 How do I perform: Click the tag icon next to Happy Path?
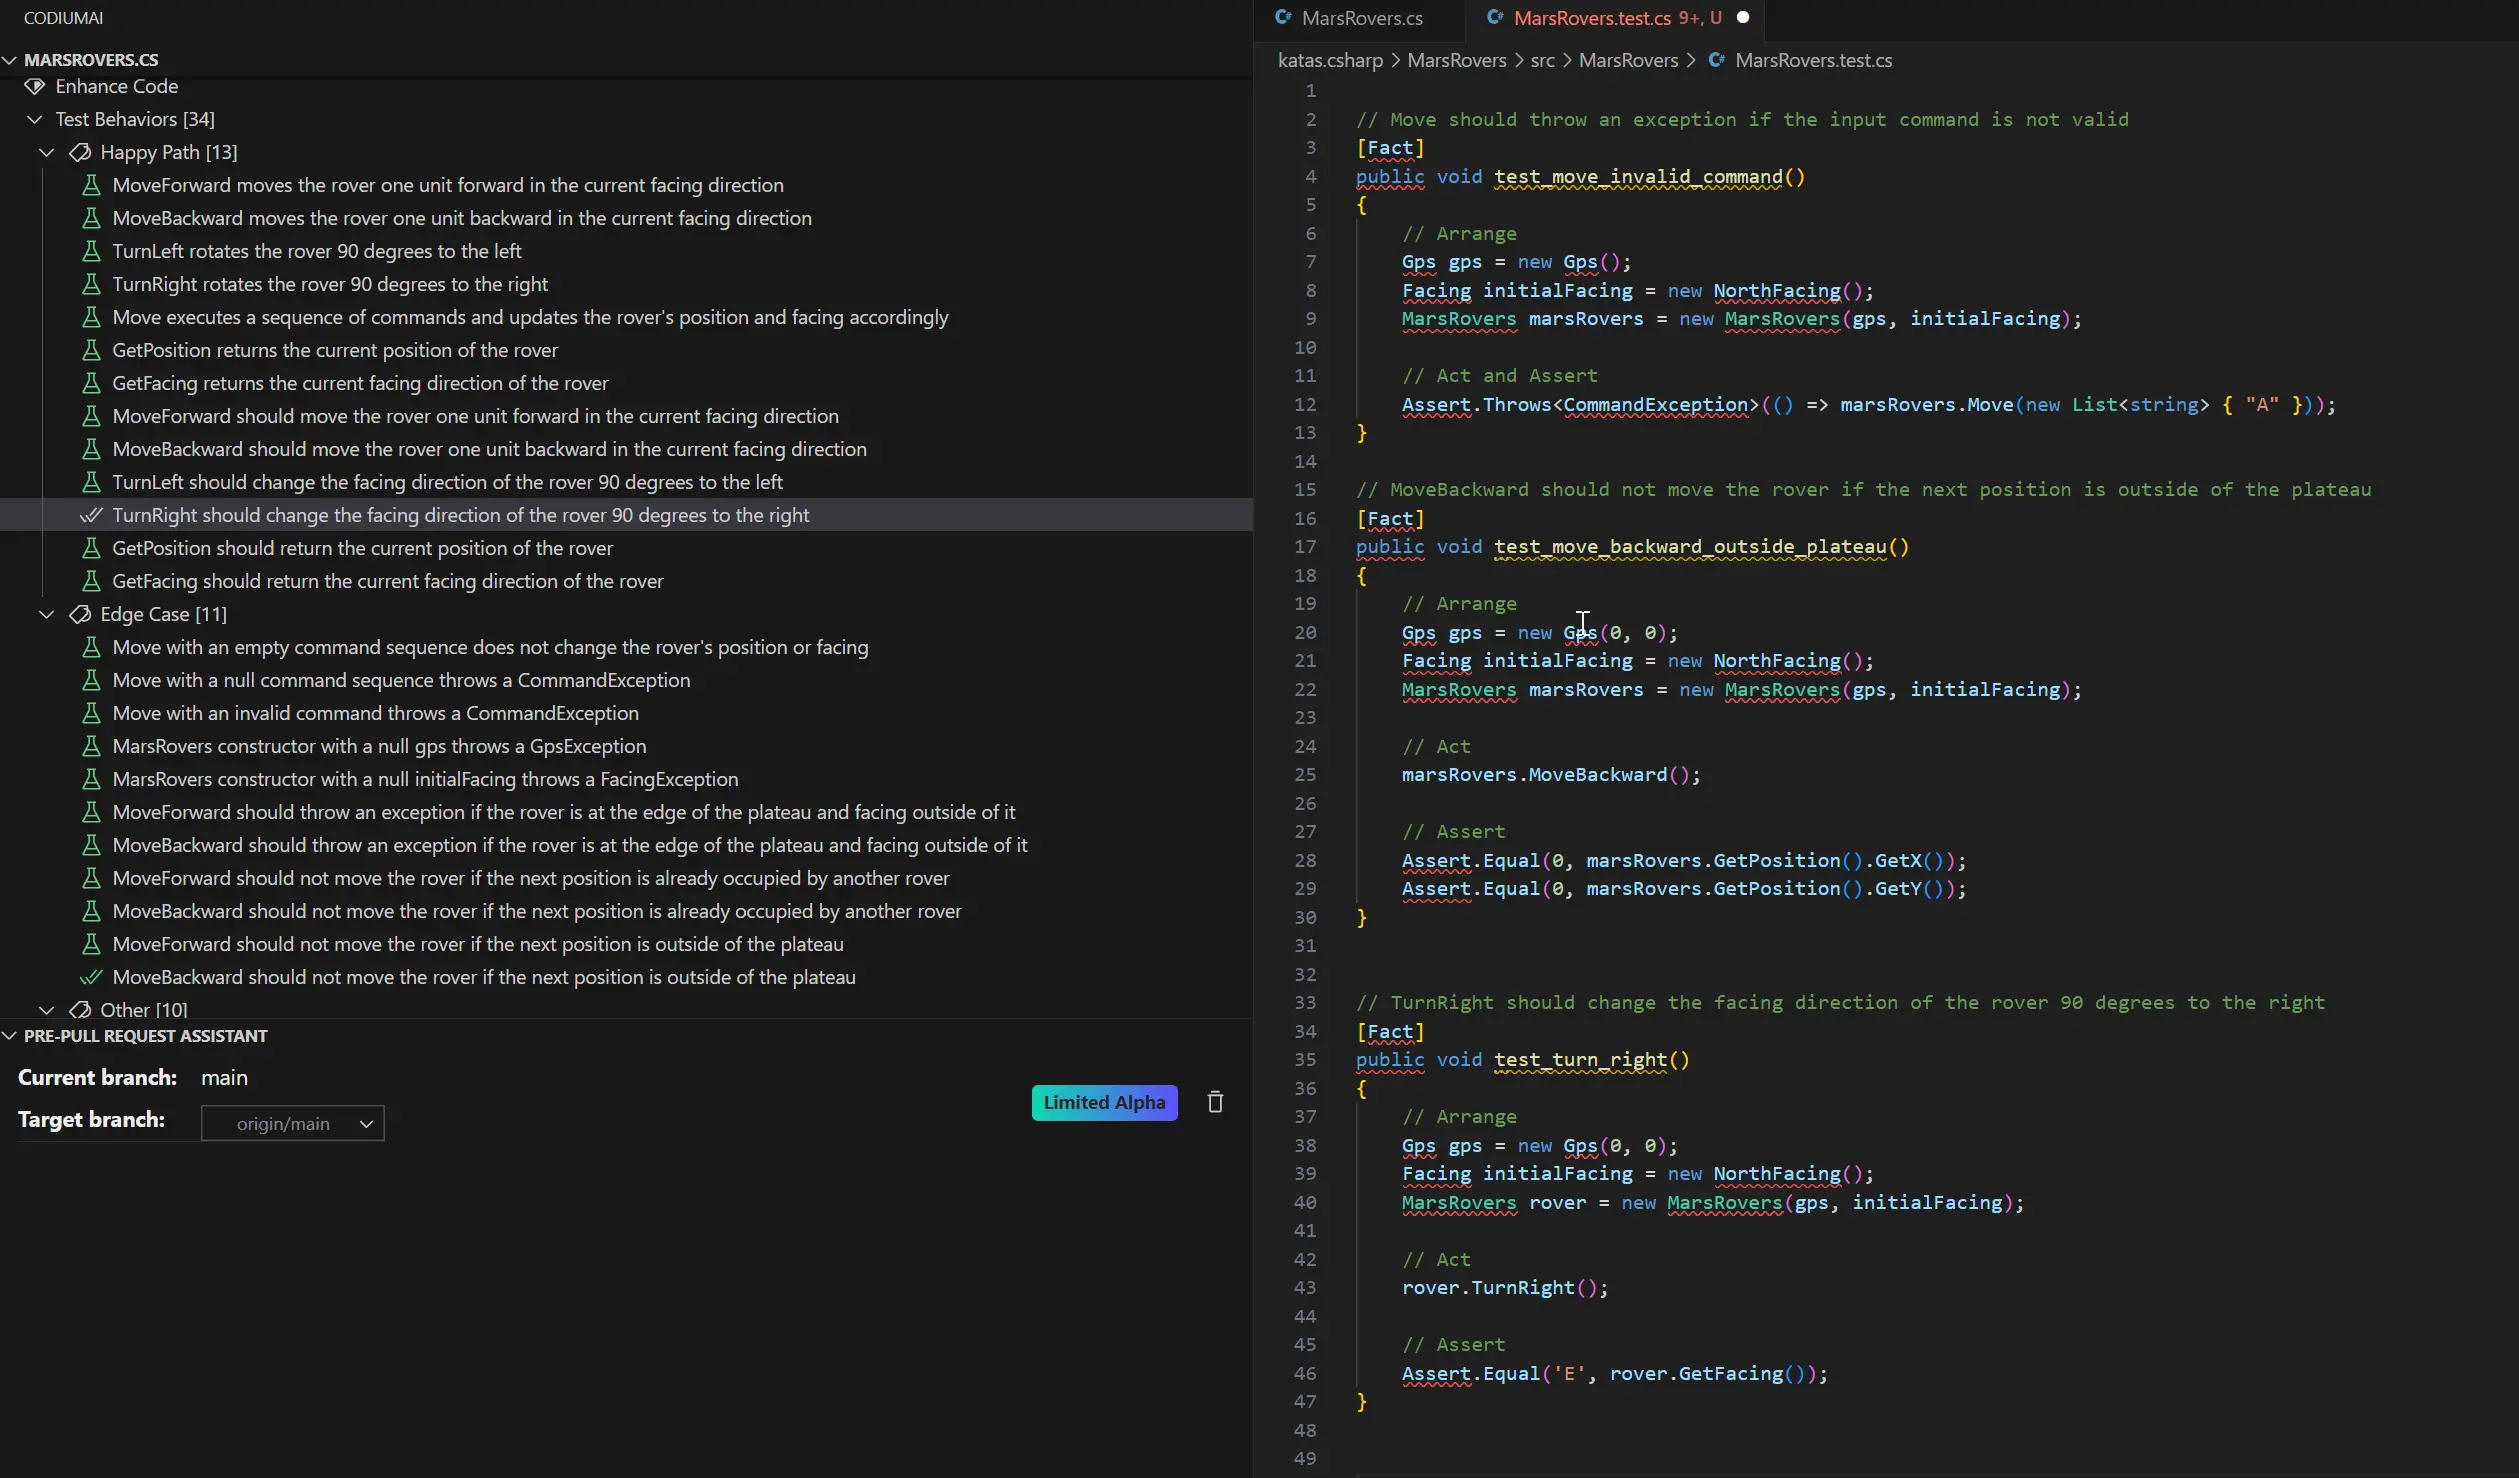point(80,152)
